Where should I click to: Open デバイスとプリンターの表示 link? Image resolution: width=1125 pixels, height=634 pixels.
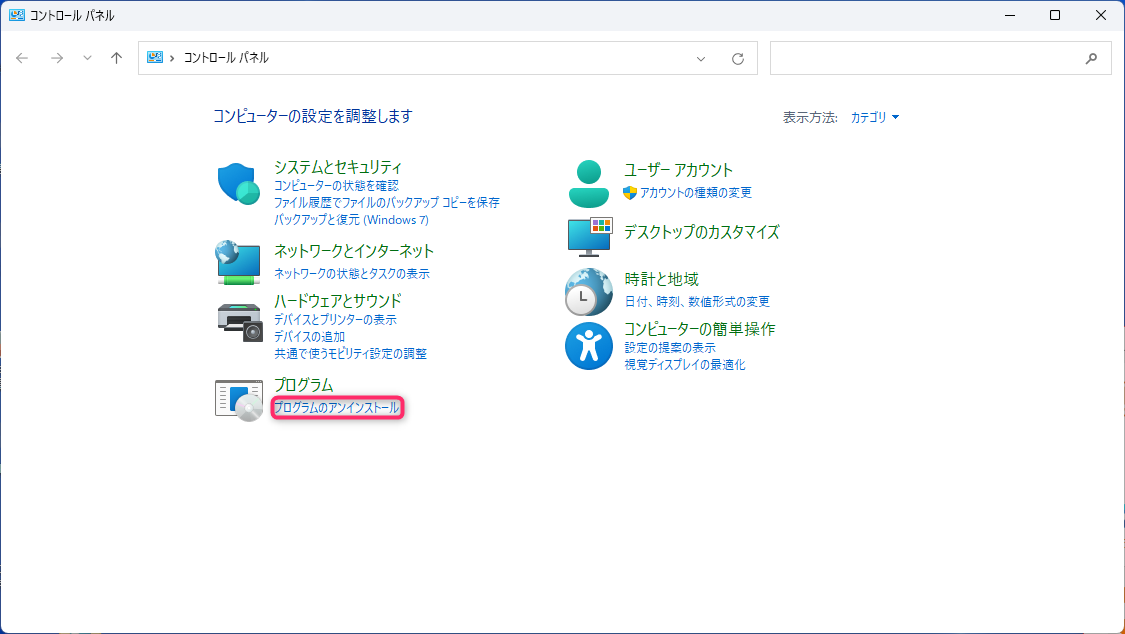point(335,320)
